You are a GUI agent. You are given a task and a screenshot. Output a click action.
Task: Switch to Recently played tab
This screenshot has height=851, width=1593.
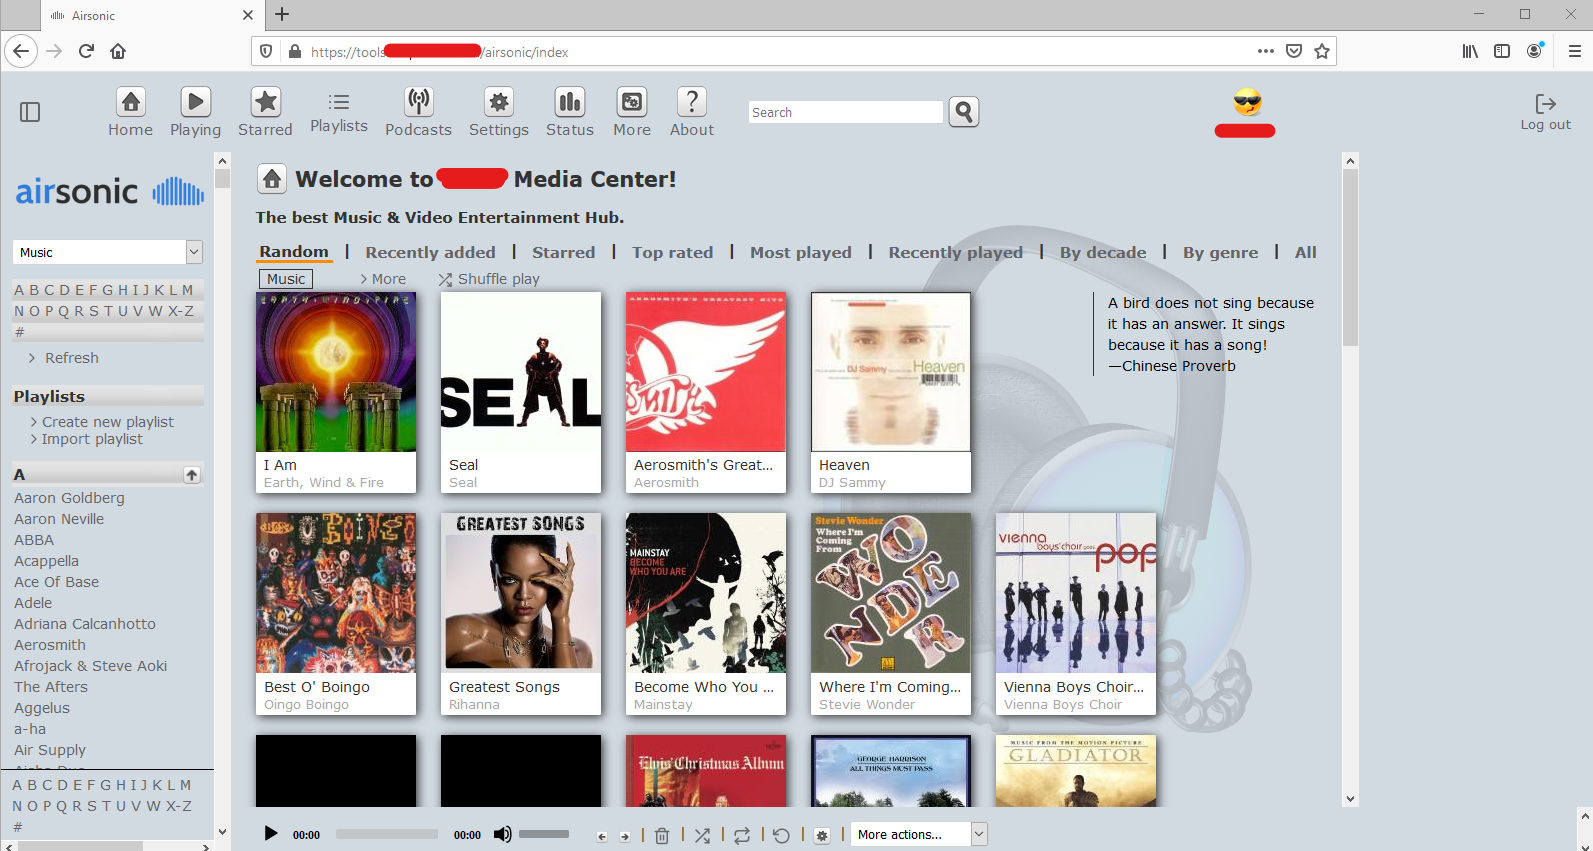click(956, 252)
